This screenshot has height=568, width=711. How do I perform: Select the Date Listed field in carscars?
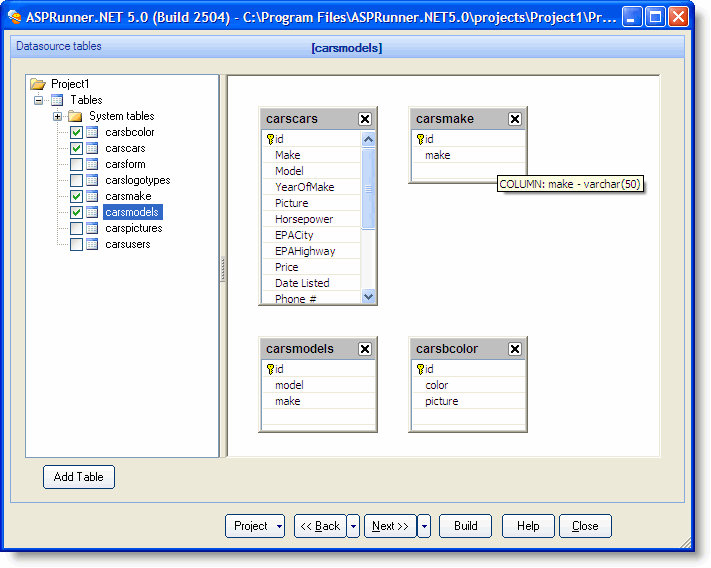tap(312, 283)
